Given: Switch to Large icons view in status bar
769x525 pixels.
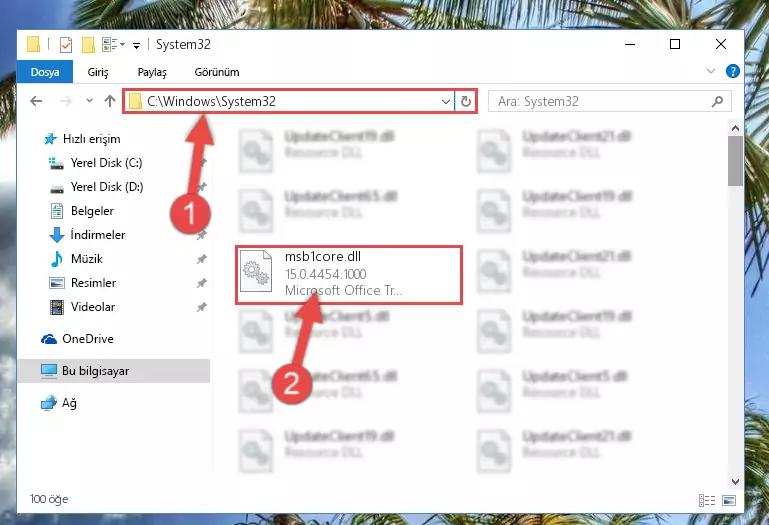Looking at the screenshot, I should coord(729,500).
